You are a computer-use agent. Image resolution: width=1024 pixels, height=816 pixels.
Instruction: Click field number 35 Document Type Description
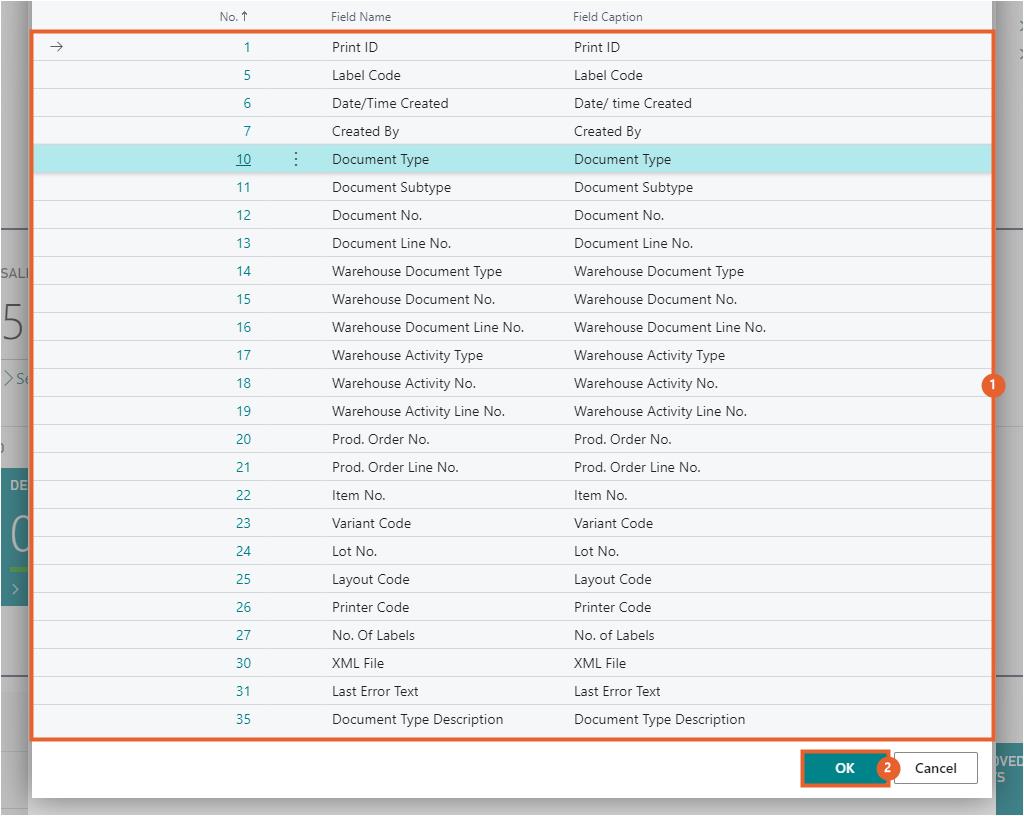[x=243, y=719]
